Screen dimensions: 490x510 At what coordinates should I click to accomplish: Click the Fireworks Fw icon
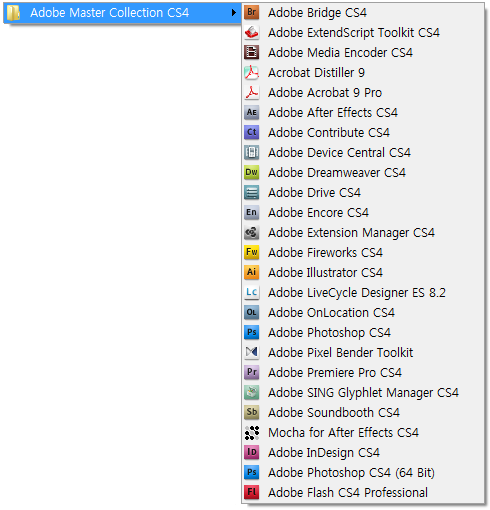(x=252, y=252)
